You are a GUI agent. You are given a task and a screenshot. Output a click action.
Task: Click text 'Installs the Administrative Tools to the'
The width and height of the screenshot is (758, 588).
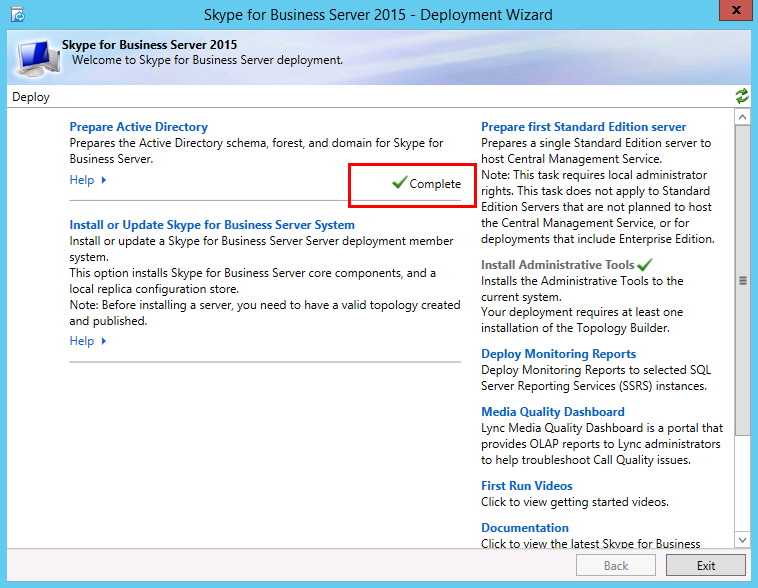click(x=582, y=281)
